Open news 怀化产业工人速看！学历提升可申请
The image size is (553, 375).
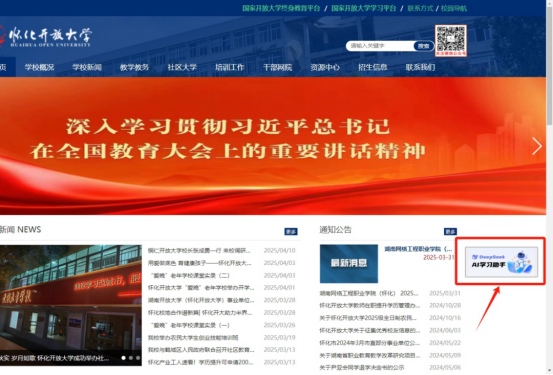pos(200,362)
